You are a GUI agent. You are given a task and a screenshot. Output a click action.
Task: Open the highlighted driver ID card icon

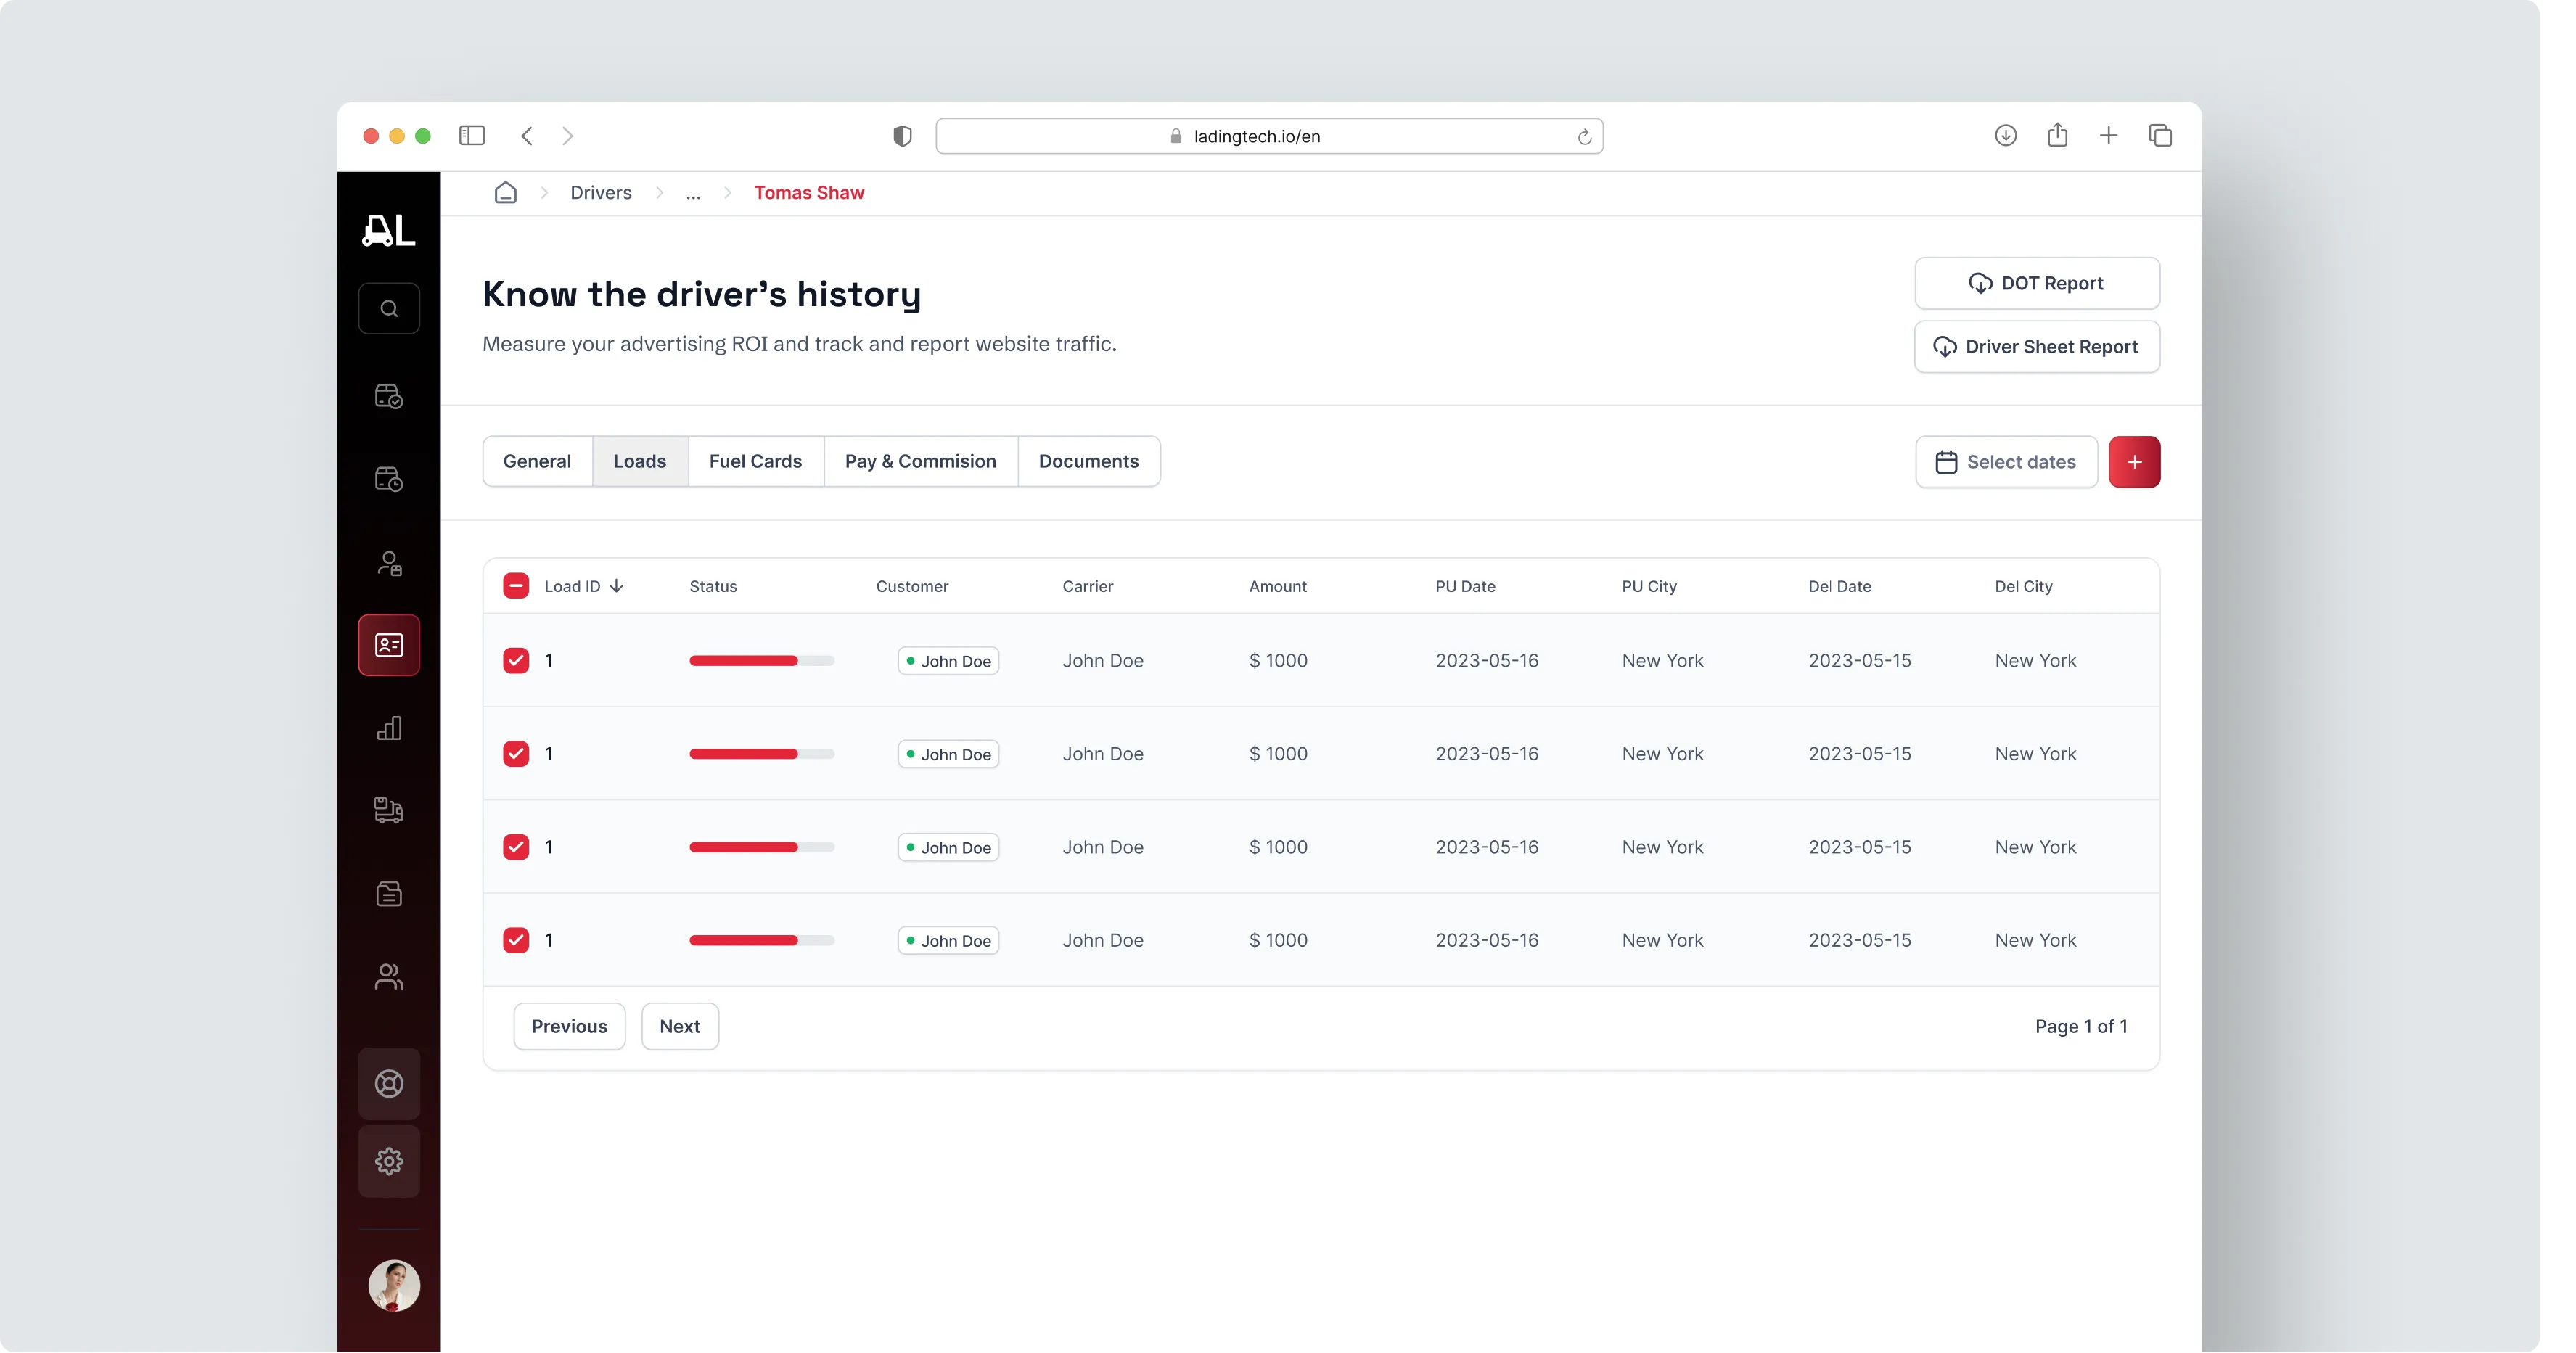389,645
